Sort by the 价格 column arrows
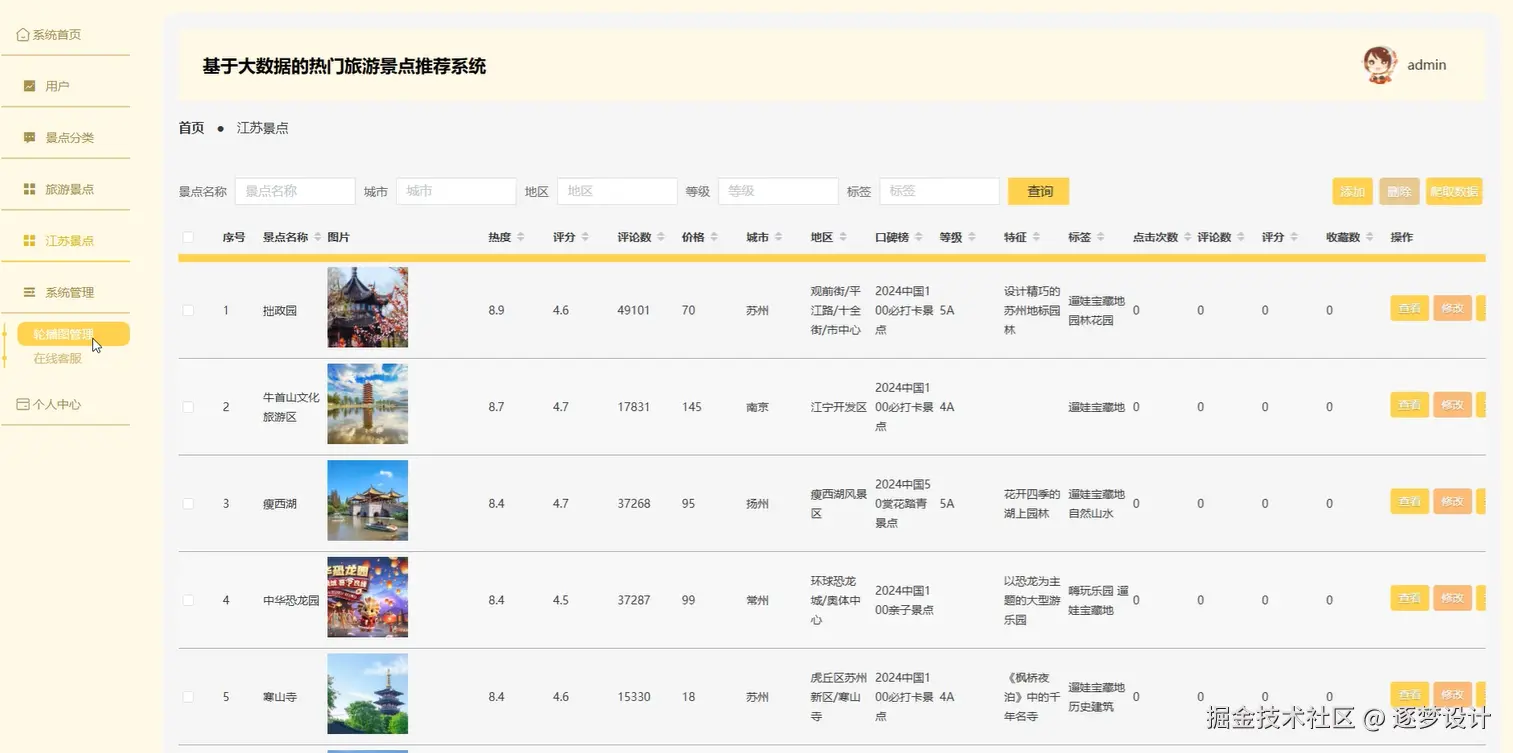 pos(714,237)
